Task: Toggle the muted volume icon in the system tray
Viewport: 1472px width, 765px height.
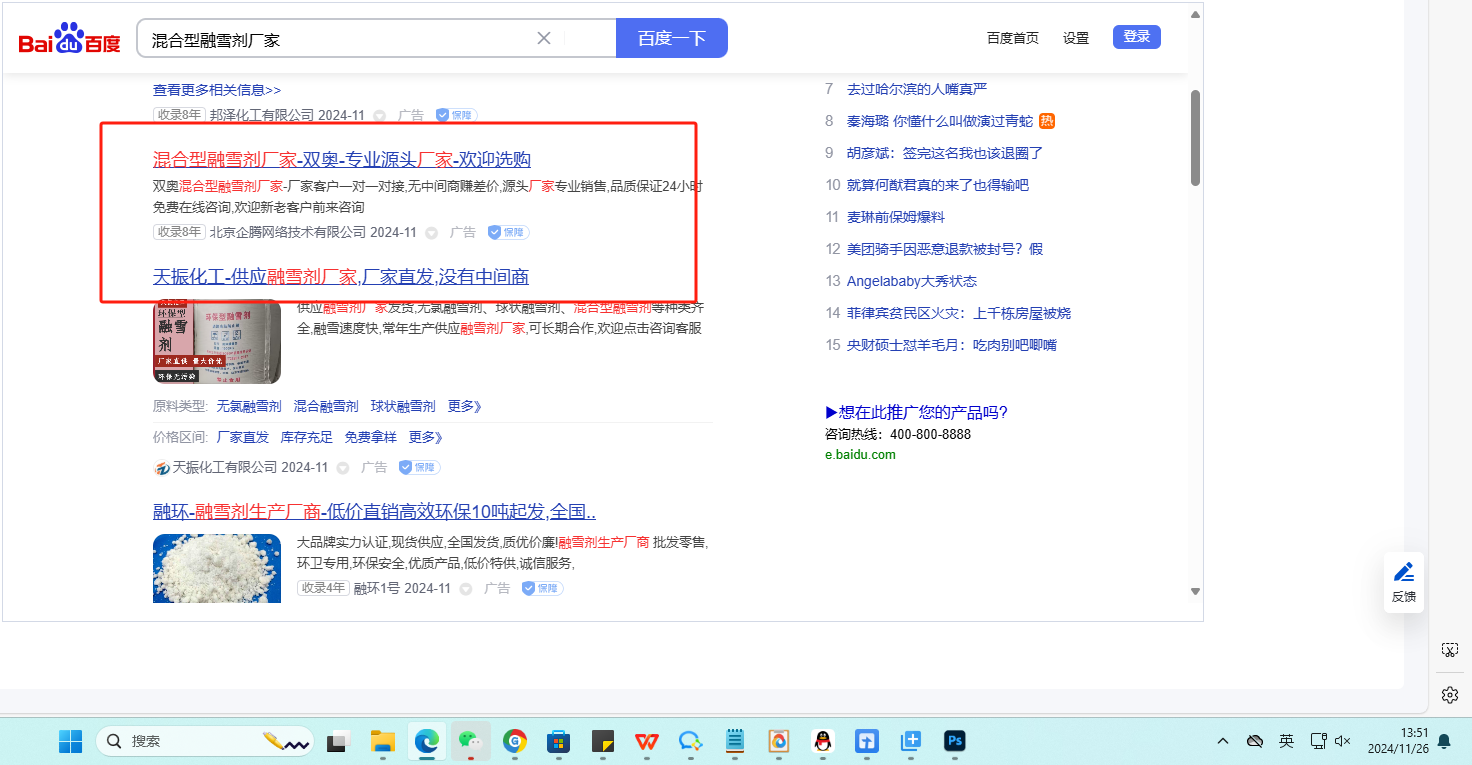Action: 1343,741
